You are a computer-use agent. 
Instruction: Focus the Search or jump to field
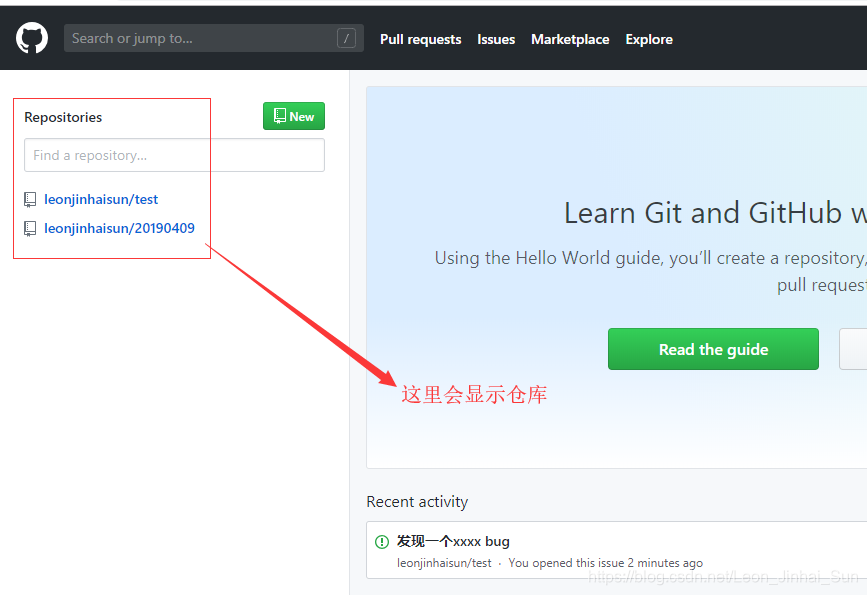pyautogui.click(x=213, y=38)
